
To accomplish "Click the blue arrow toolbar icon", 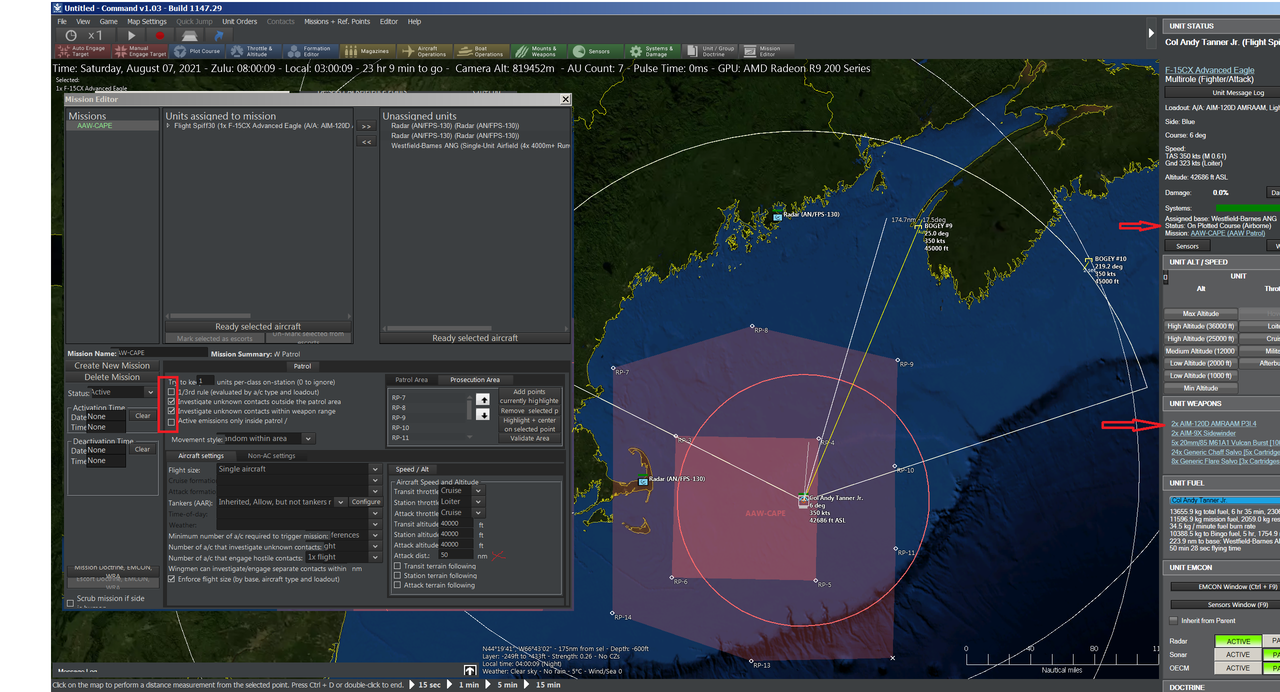I will tap(217, 35).
